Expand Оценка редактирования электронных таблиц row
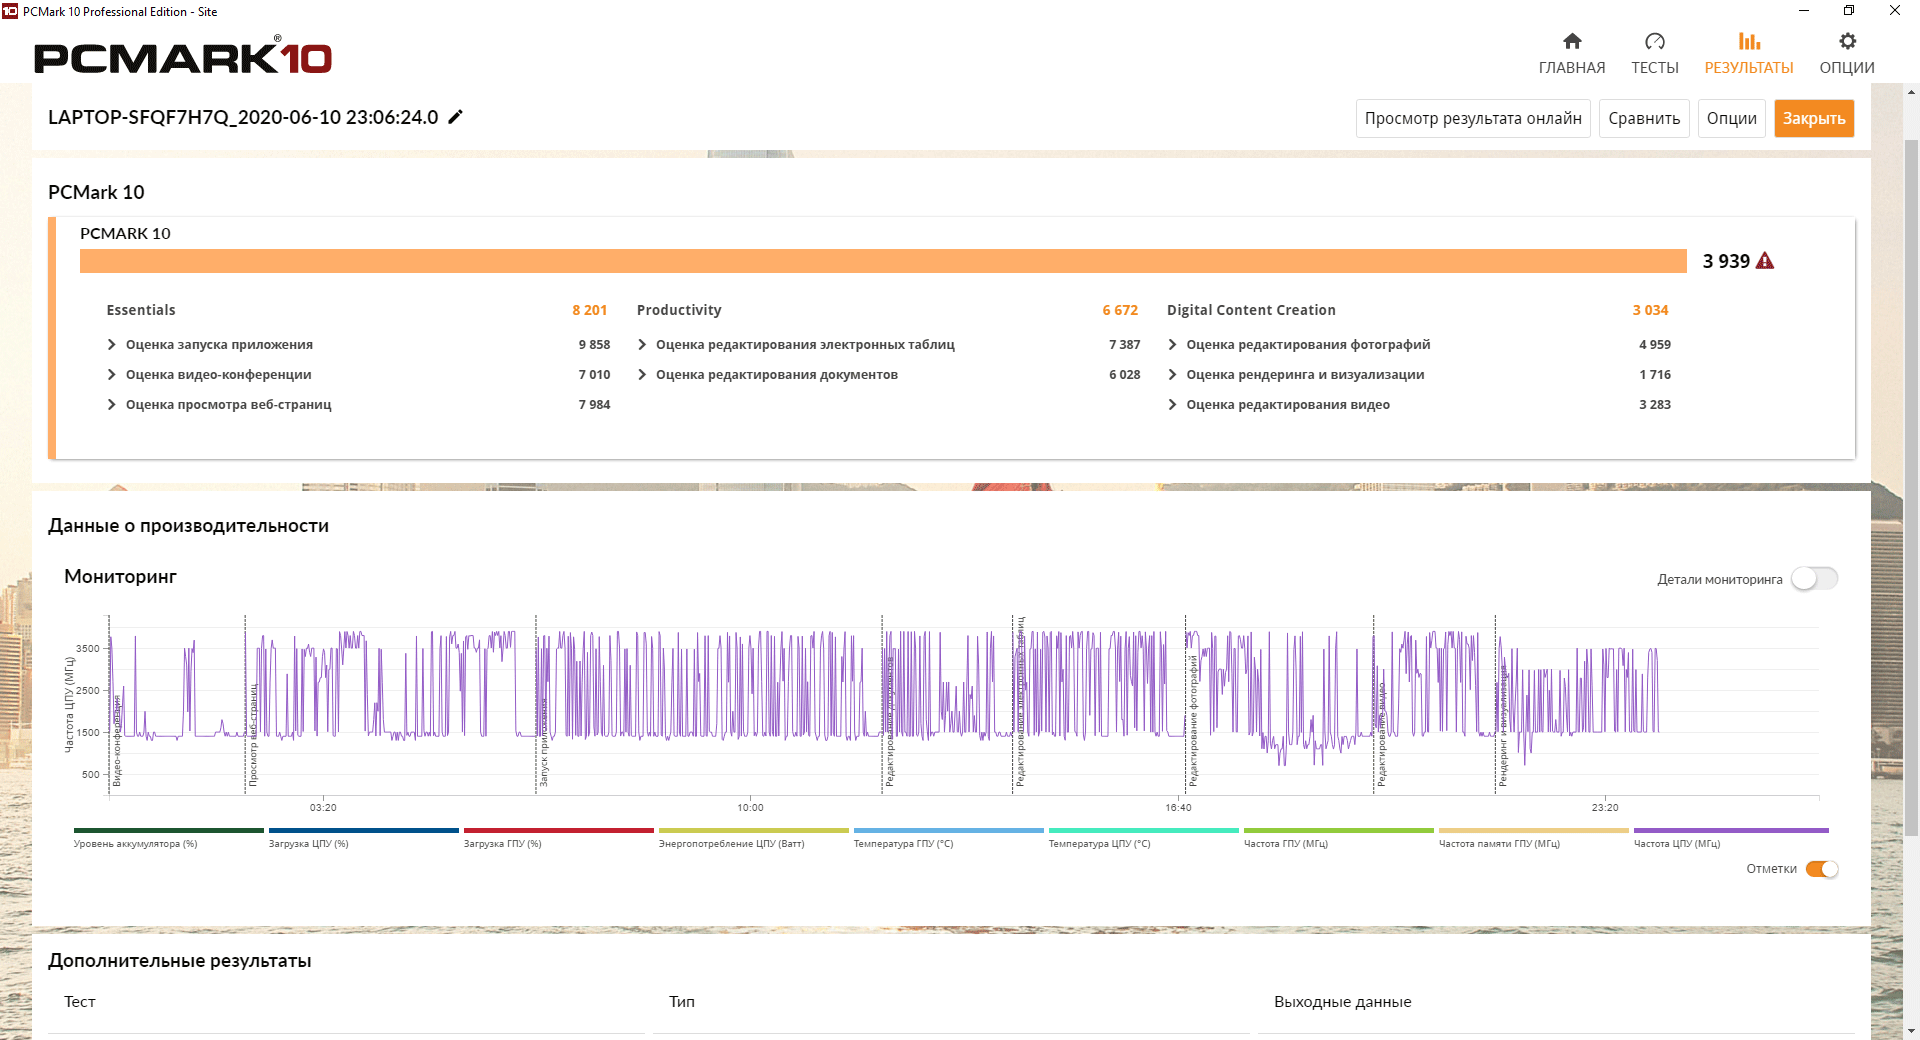 pyautogui.click(x=642, y=345)
